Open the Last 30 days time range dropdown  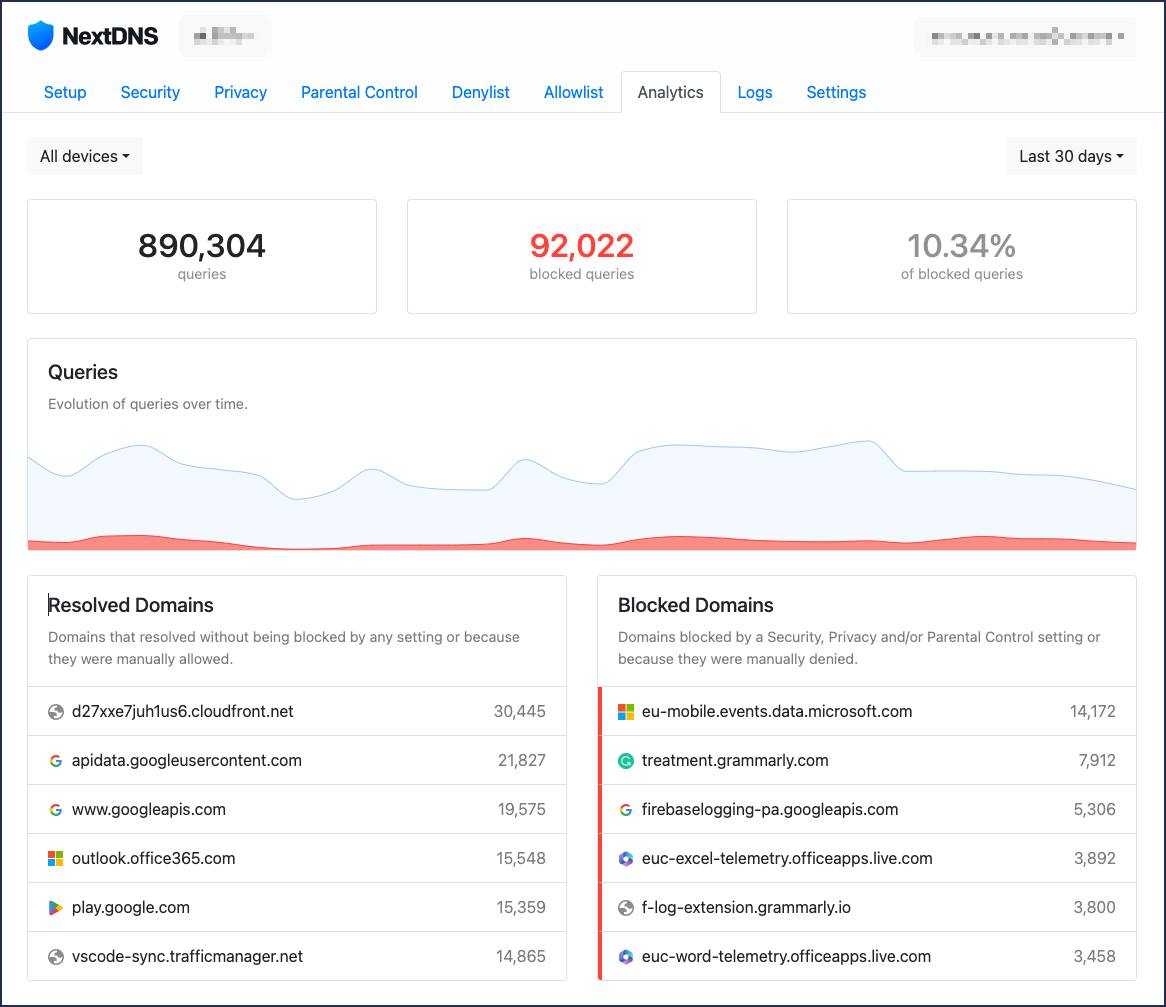(x=1071, y=156)
